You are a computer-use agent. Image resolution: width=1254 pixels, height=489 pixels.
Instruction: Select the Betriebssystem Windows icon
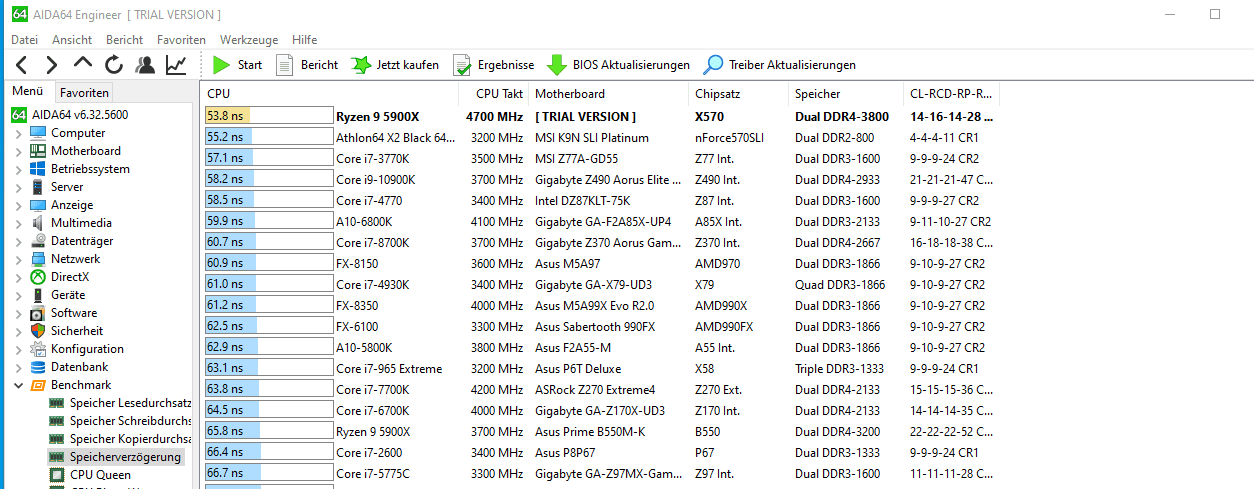coord(38,169)
